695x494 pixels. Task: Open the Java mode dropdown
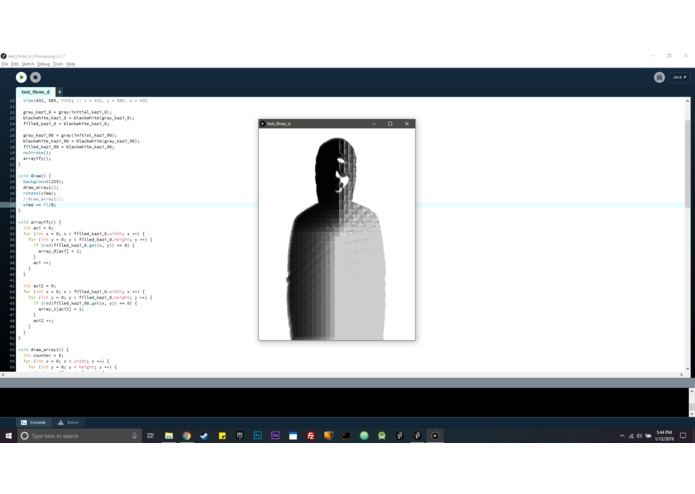tap(679, 77)
